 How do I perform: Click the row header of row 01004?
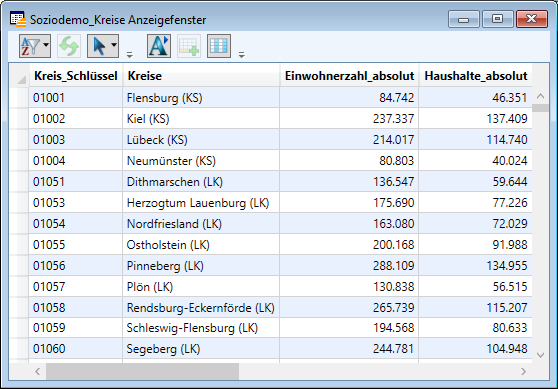(x=20, y=161)
